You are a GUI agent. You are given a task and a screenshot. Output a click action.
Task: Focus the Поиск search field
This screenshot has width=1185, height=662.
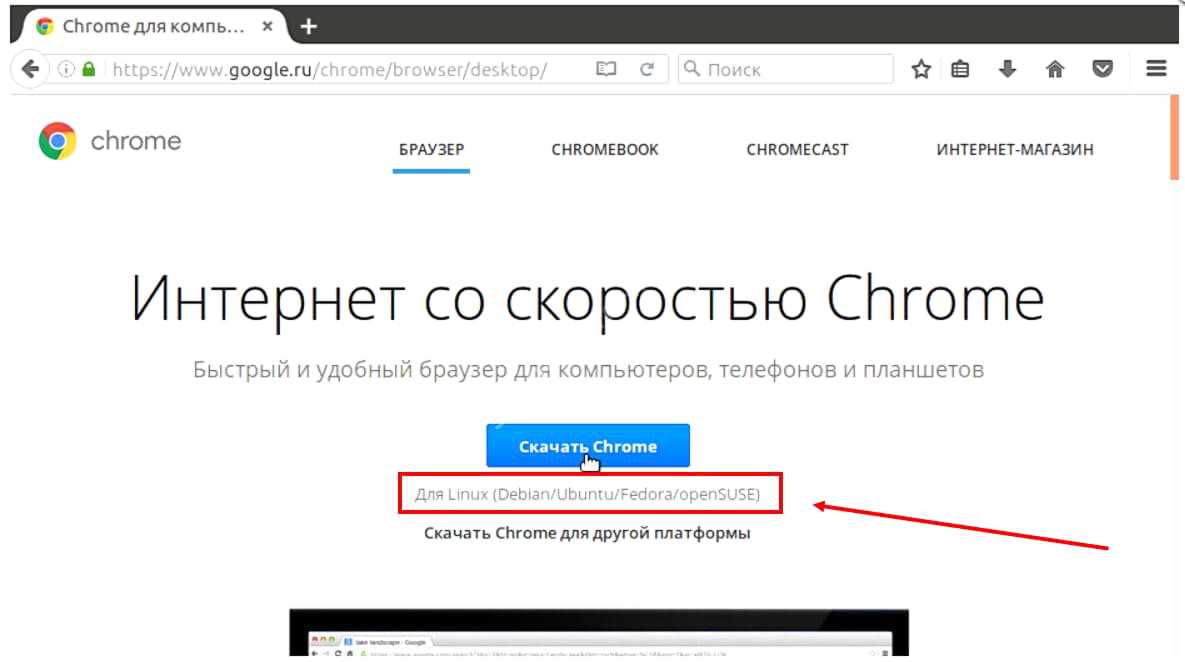[x=786, y=69]
